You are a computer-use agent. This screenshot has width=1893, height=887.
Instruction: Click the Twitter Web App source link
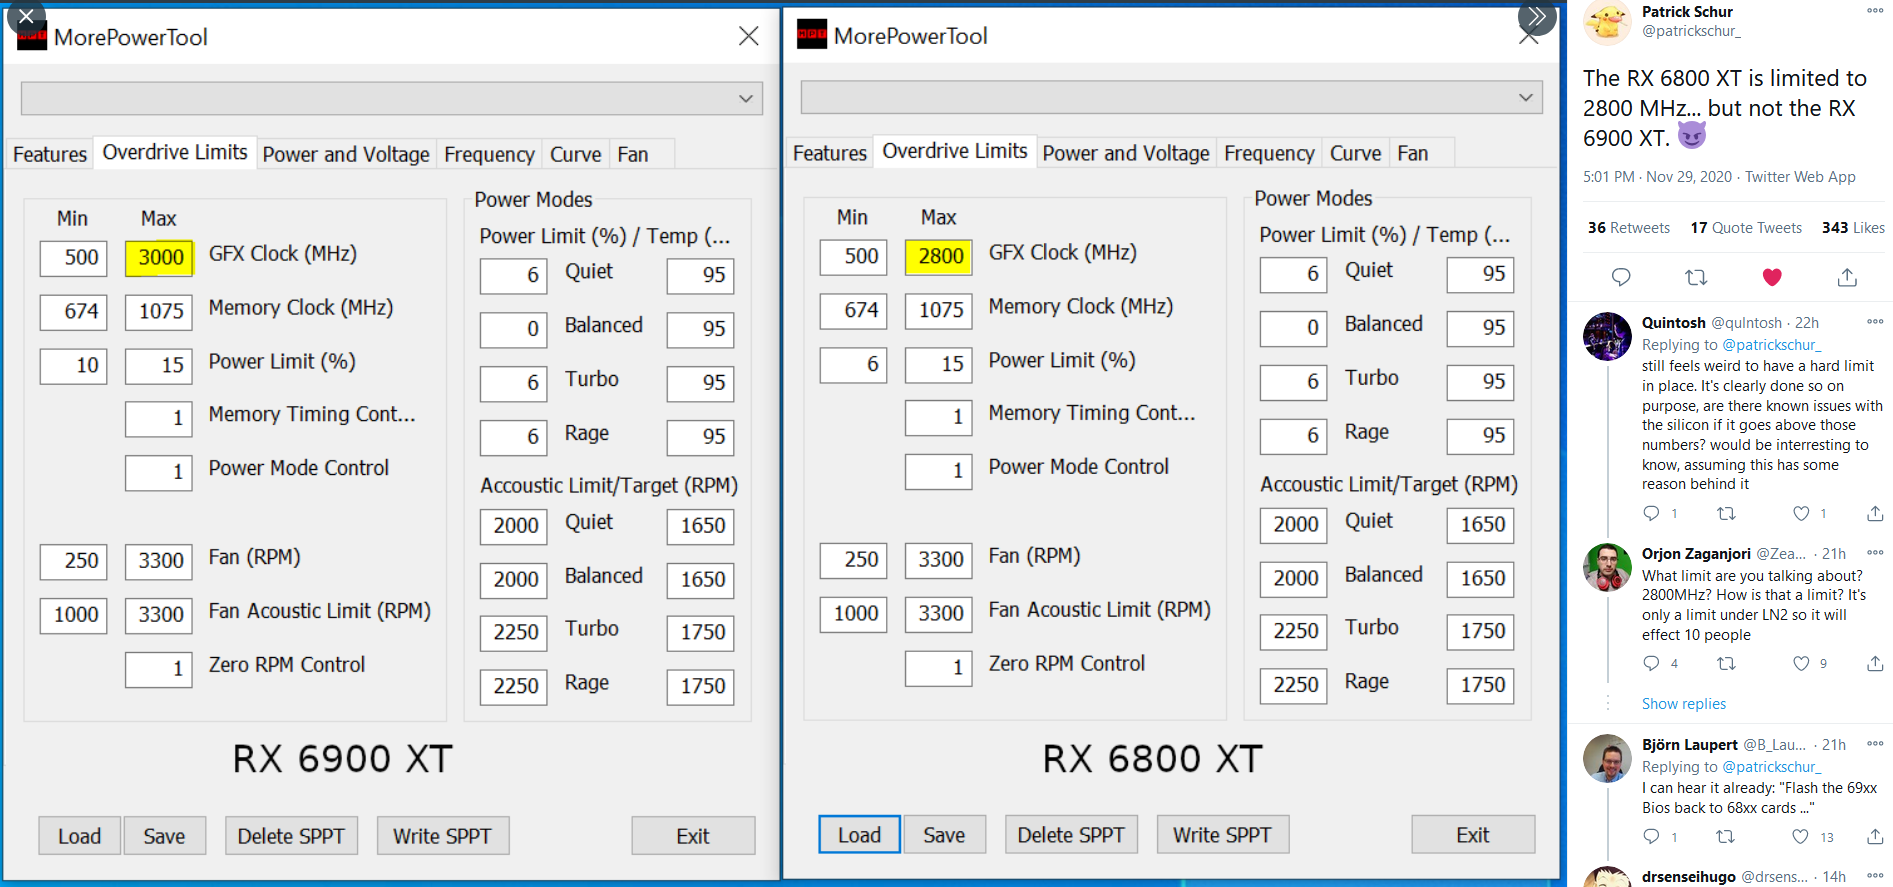click(1800, 177)
